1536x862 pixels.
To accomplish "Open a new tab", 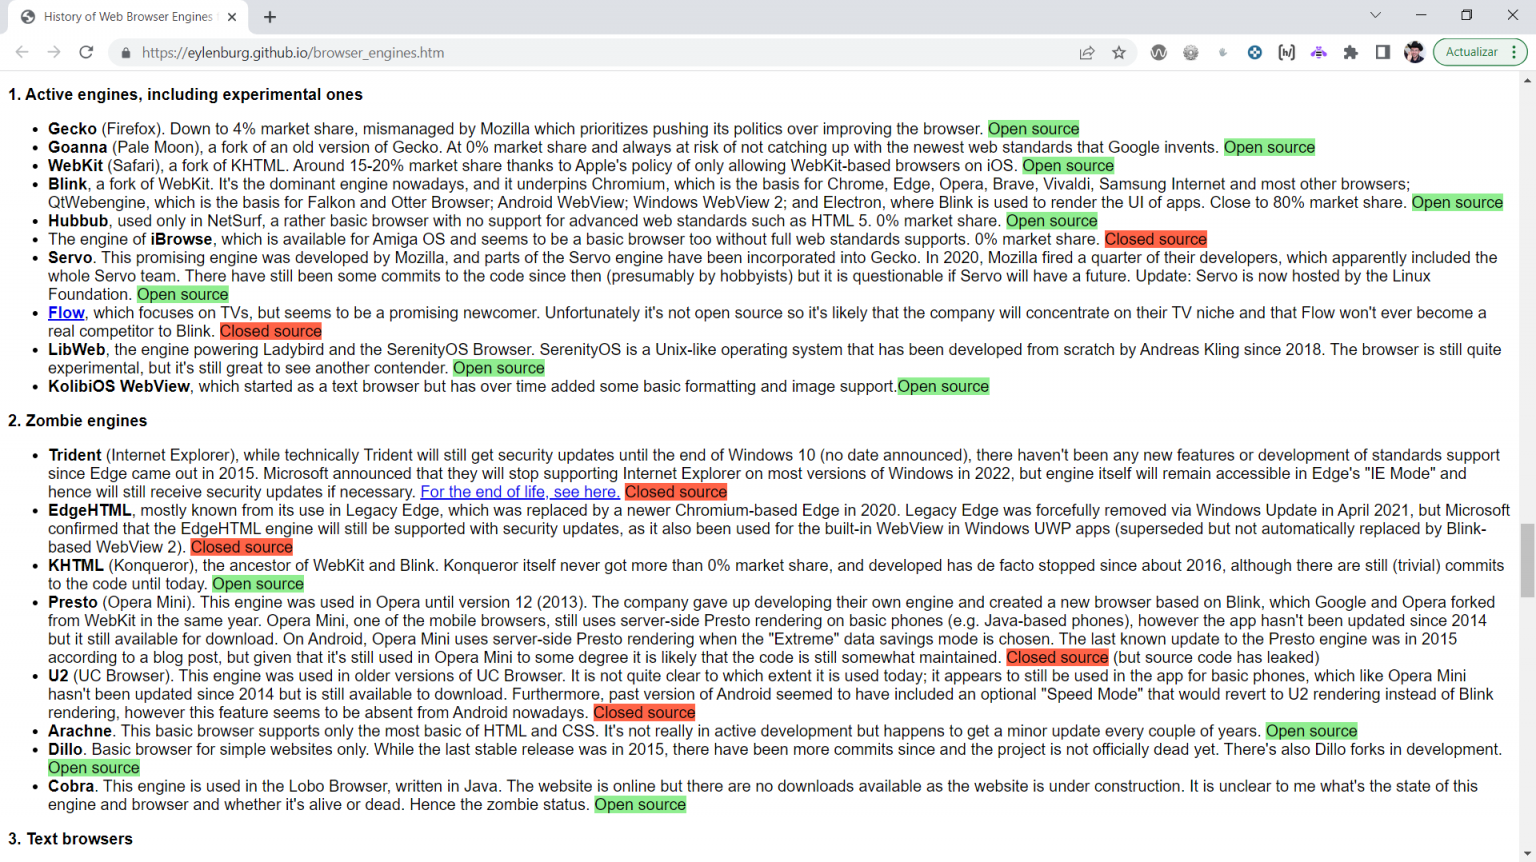I will (270, 17).
